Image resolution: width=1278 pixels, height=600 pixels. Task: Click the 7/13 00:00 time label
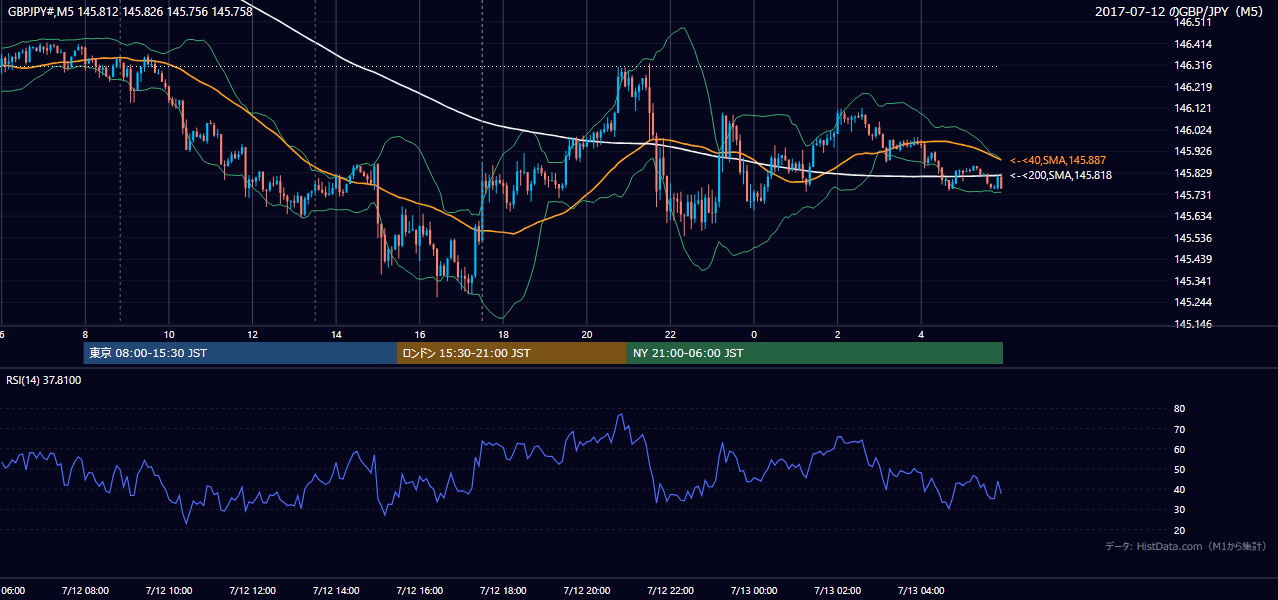coord(754,591)
